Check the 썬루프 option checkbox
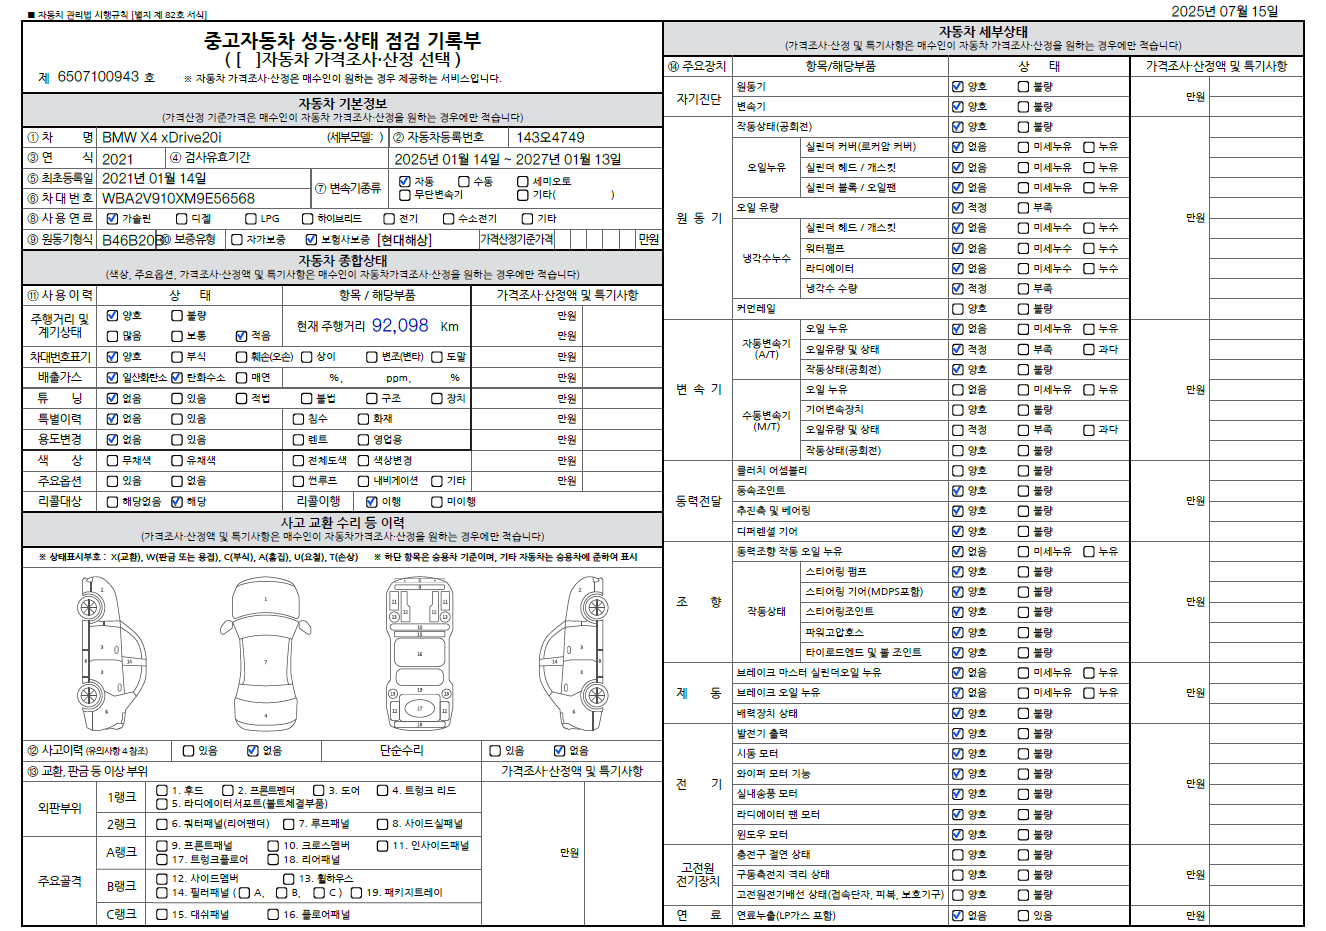Screen dimensions: 1326x931 (298, 481)
